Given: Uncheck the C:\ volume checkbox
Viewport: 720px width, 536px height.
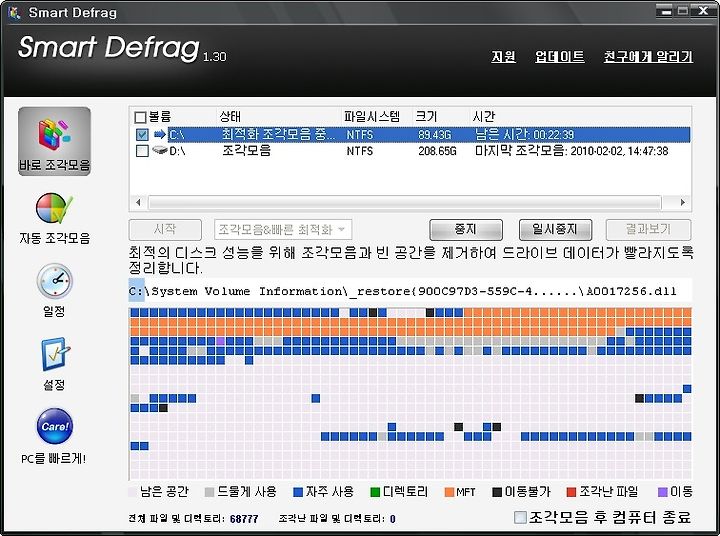Looking at the screenshot, I should [x=142, y=135].
